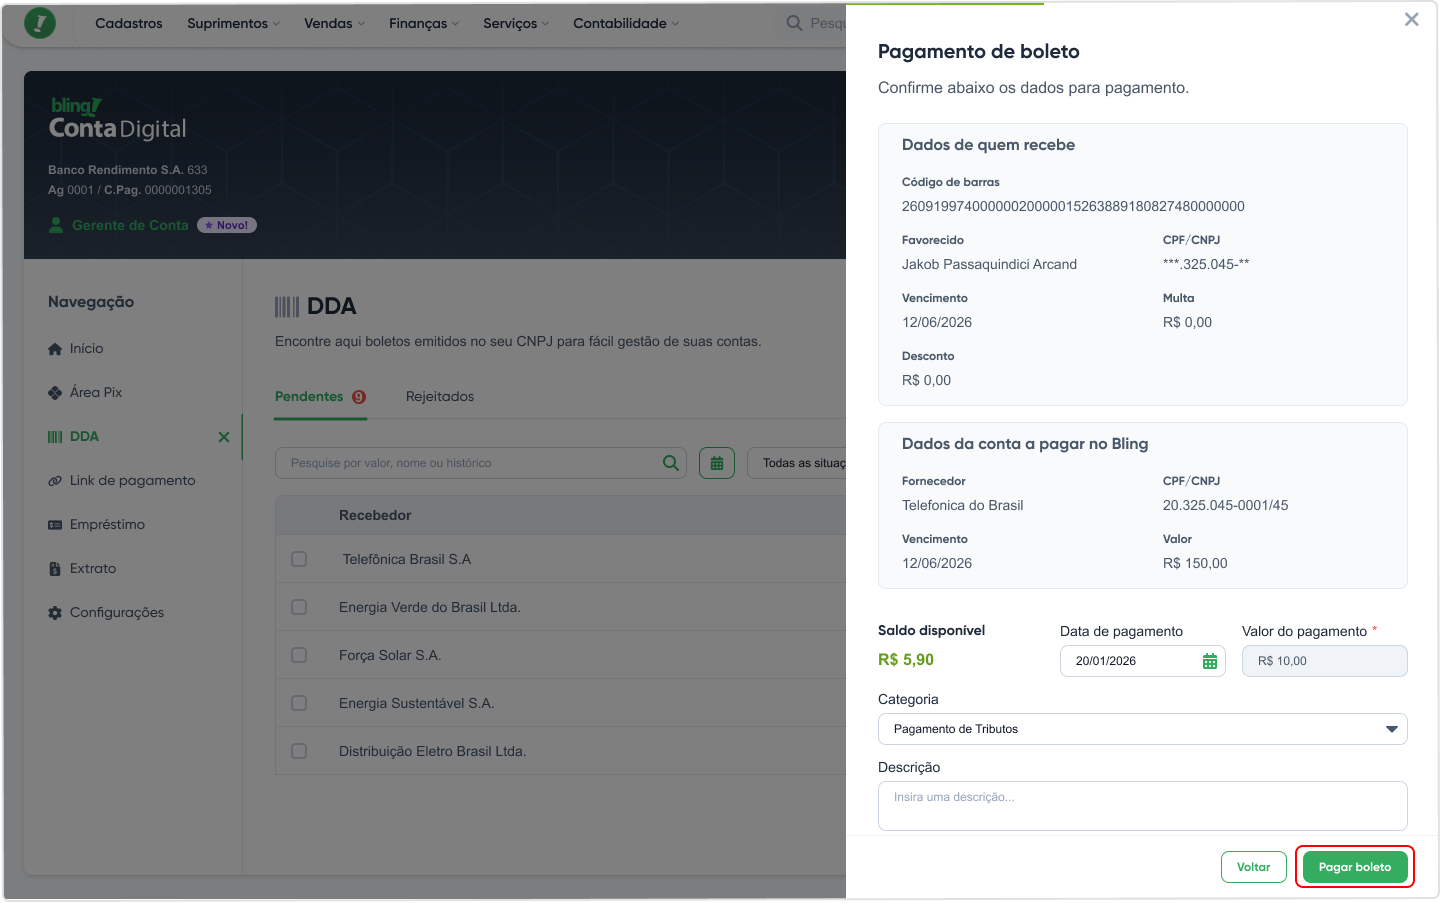Click the Voltar button
Viewport: 1440px width, 903px height.
(x=1254, y=867)
